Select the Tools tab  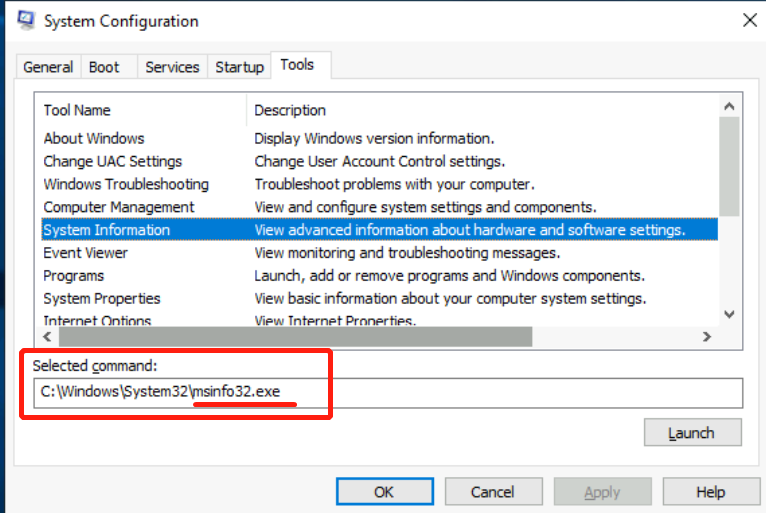pos(297,65)
